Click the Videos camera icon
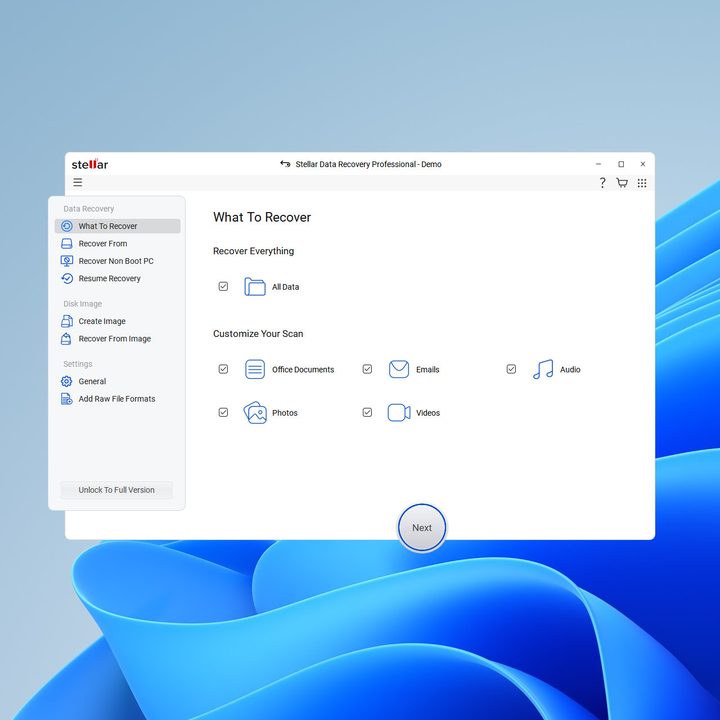 click(399, 412)
